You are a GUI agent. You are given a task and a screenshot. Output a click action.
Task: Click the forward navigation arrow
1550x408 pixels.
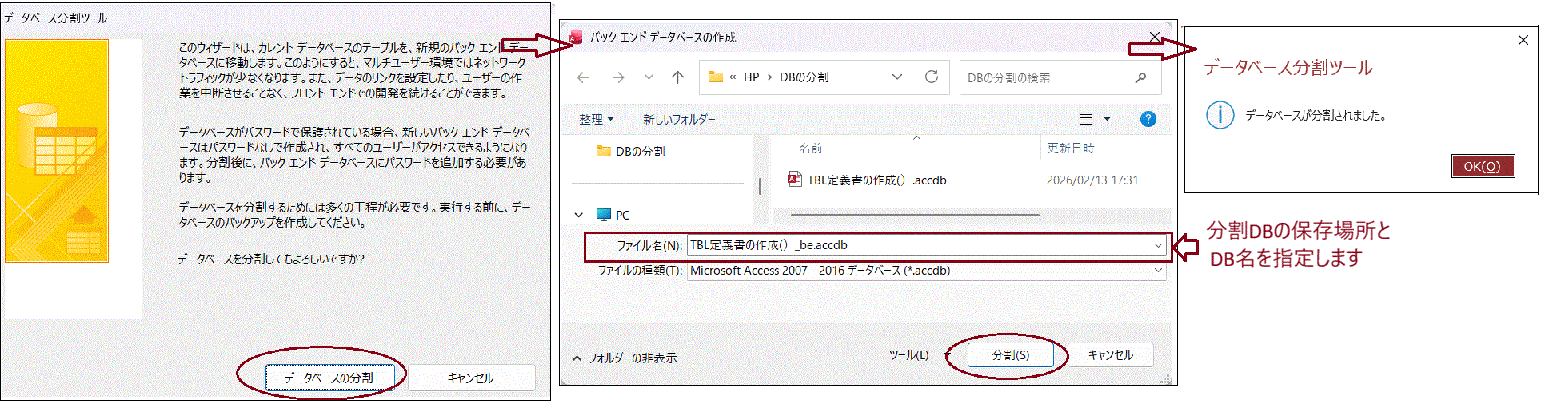click(617, 77)
